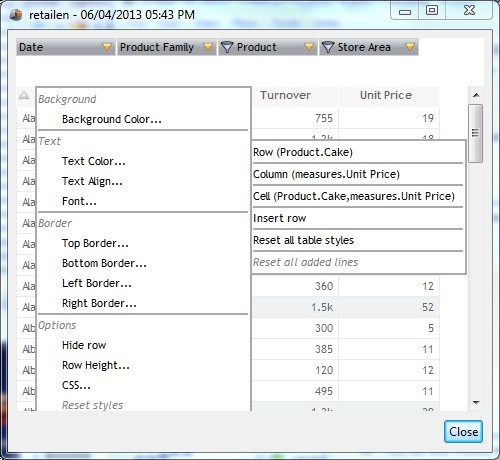Click the Unit Price cell showing 19
The width and height of the screenshot is (500, 460).
coord(389,118)
